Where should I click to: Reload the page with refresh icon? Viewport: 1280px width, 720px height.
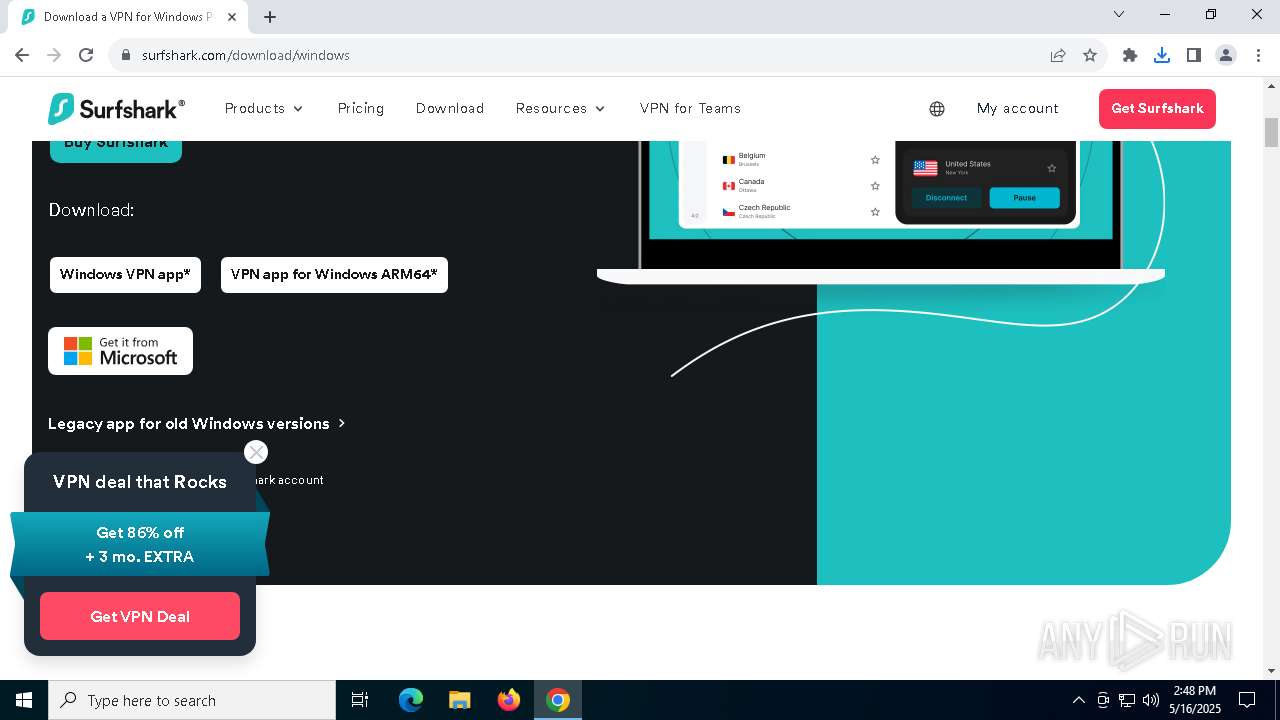click(86, 55)
